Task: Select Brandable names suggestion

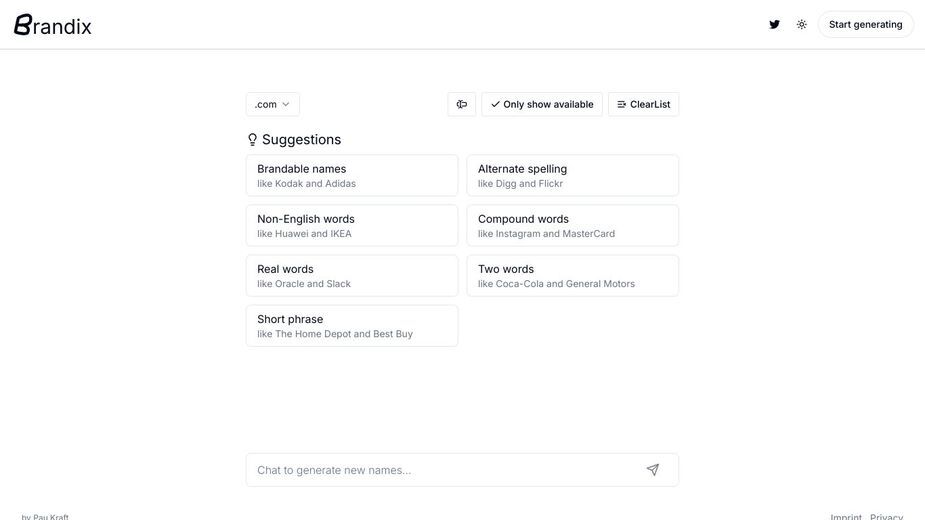Action: (352, 175)
